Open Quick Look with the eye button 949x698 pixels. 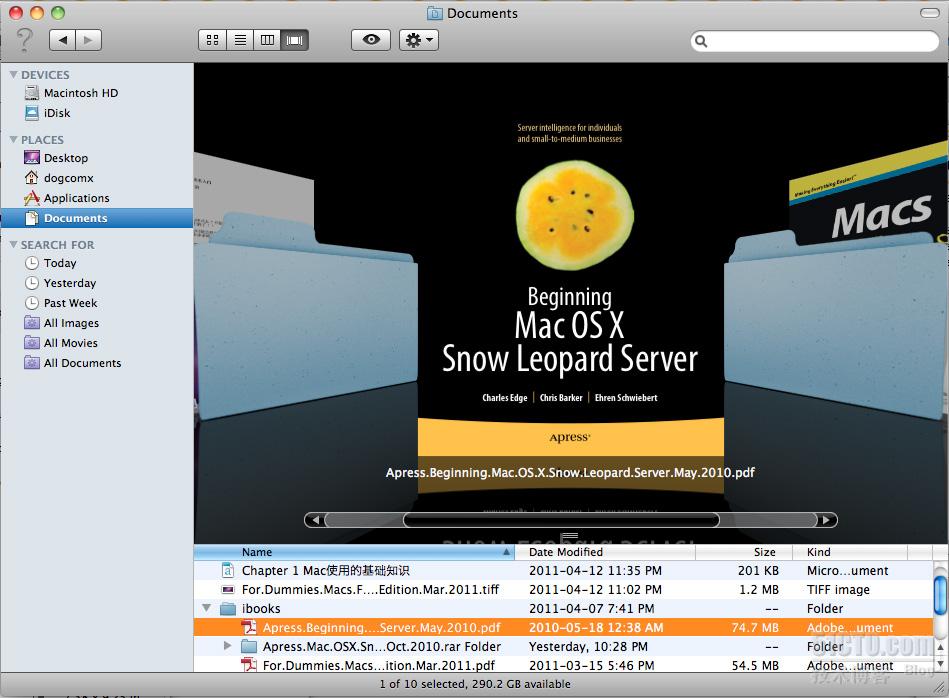(371, 40)
